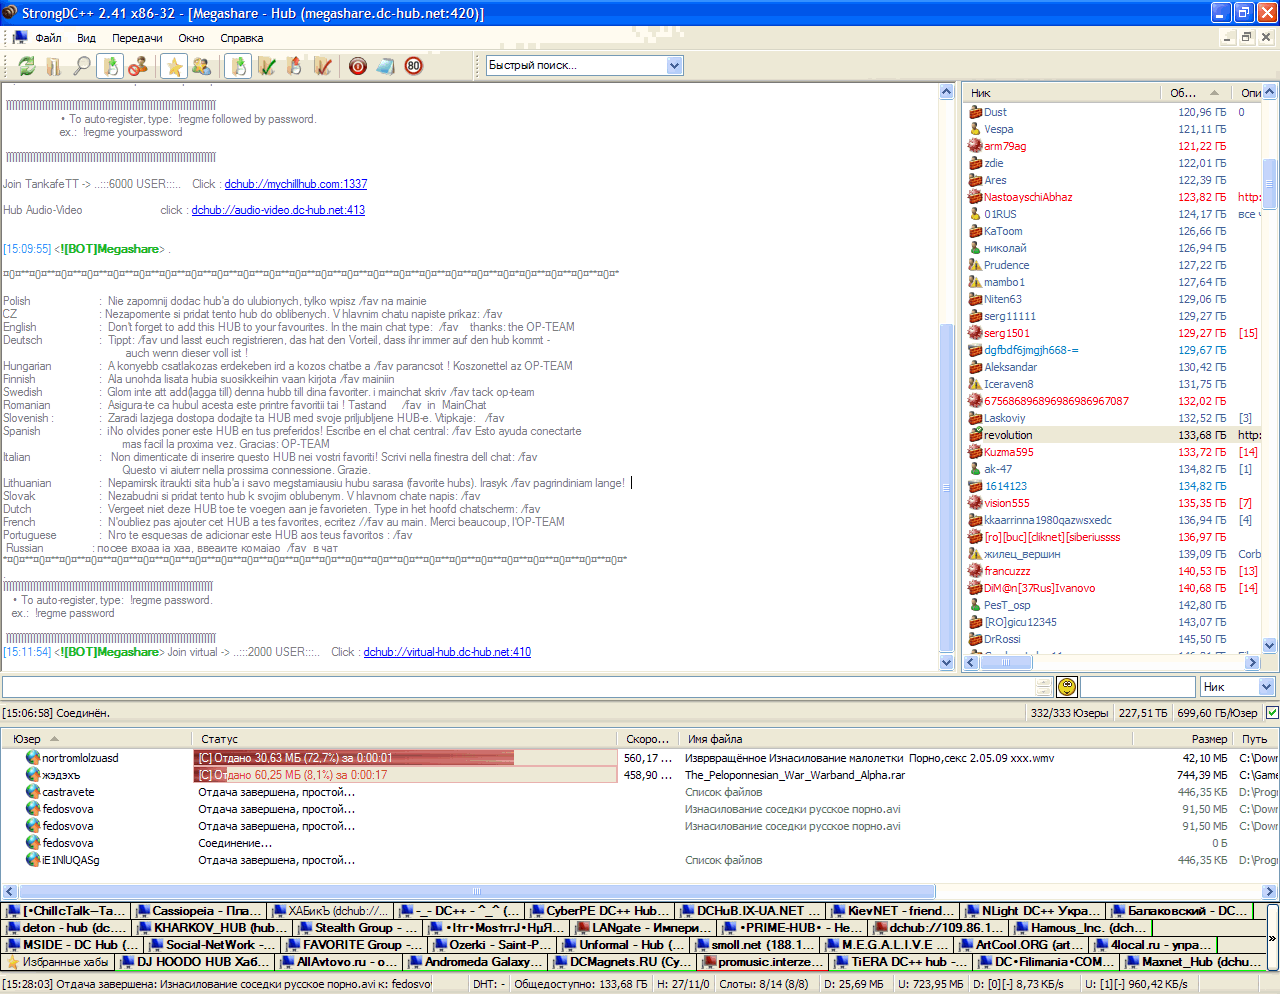This screenshot has height=994, width=1280.
Task: Click the green Reconnect arrows icon
Action: tap(27, 66)
